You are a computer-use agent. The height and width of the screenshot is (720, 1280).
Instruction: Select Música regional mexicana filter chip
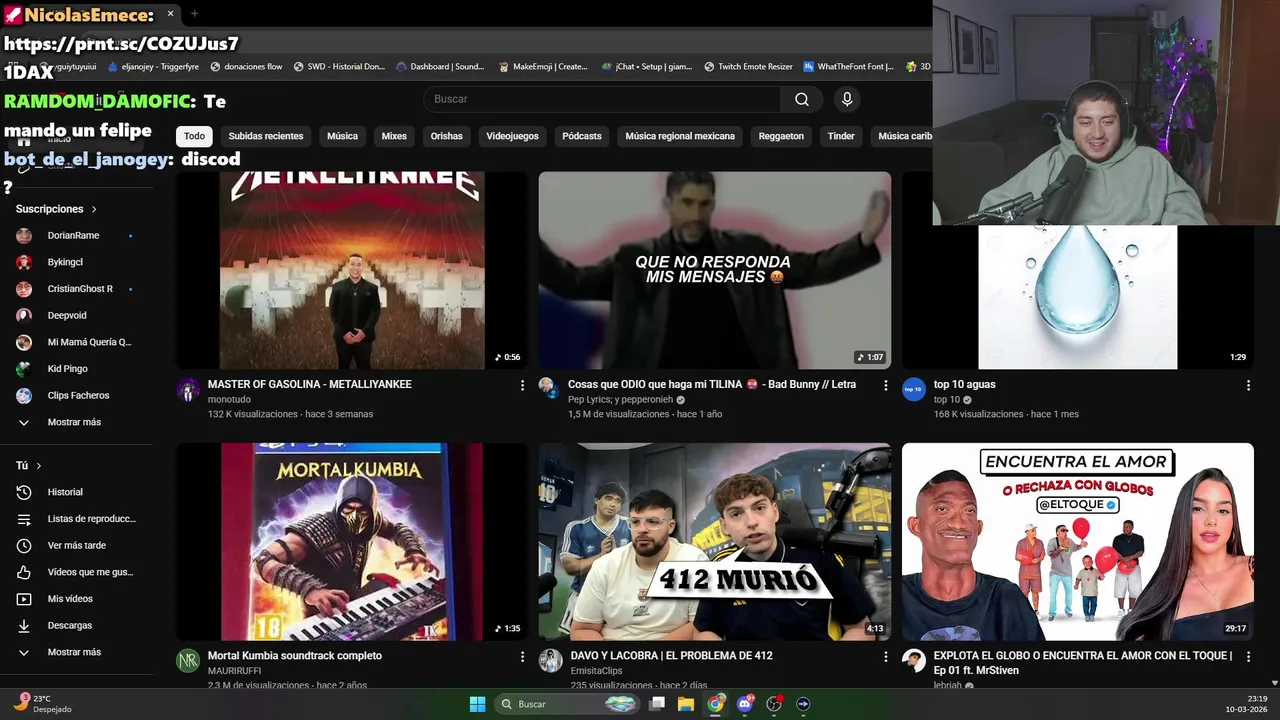[x=680, y=136]
